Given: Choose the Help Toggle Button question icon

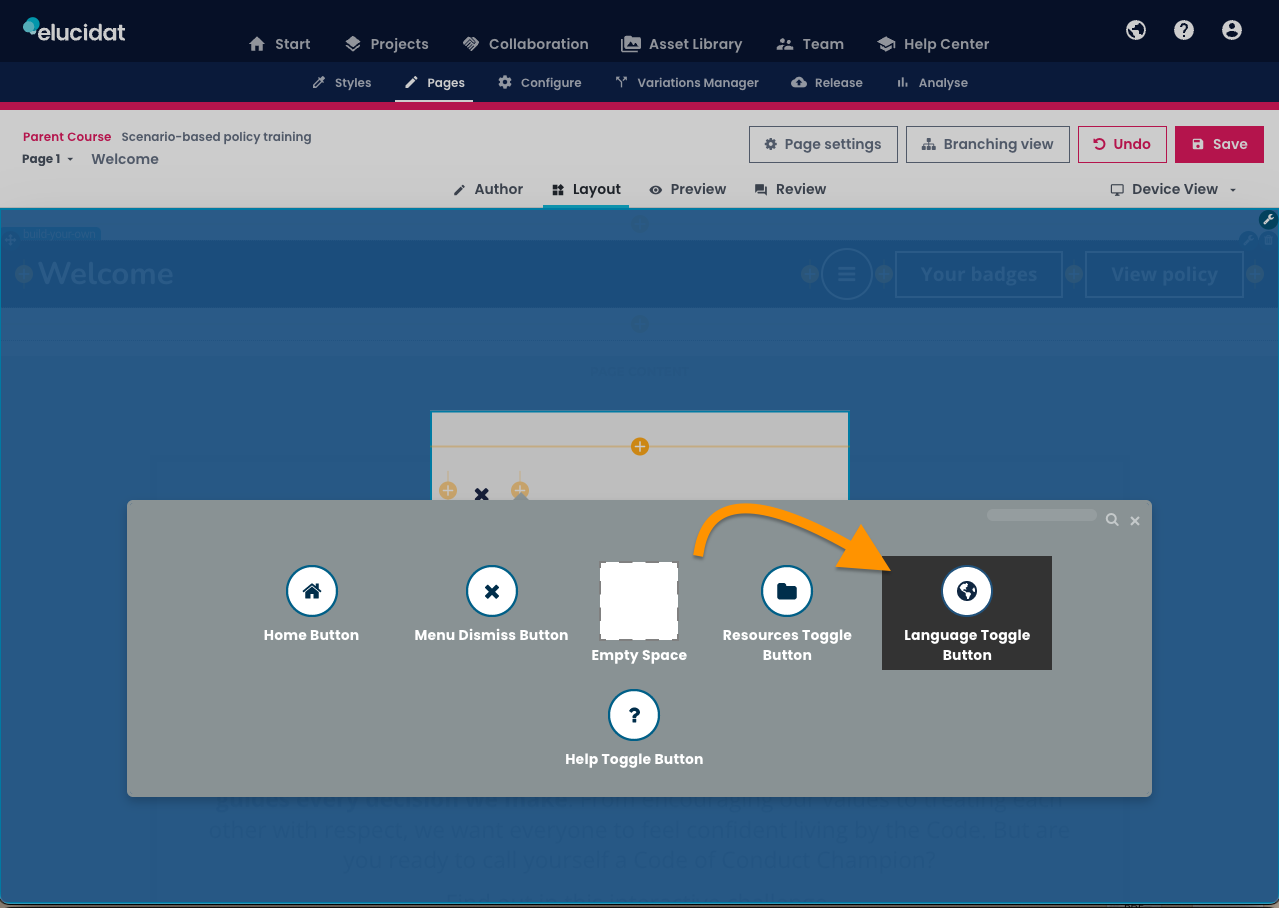Looking at the screenshot, I should click(x=634, y=716).
